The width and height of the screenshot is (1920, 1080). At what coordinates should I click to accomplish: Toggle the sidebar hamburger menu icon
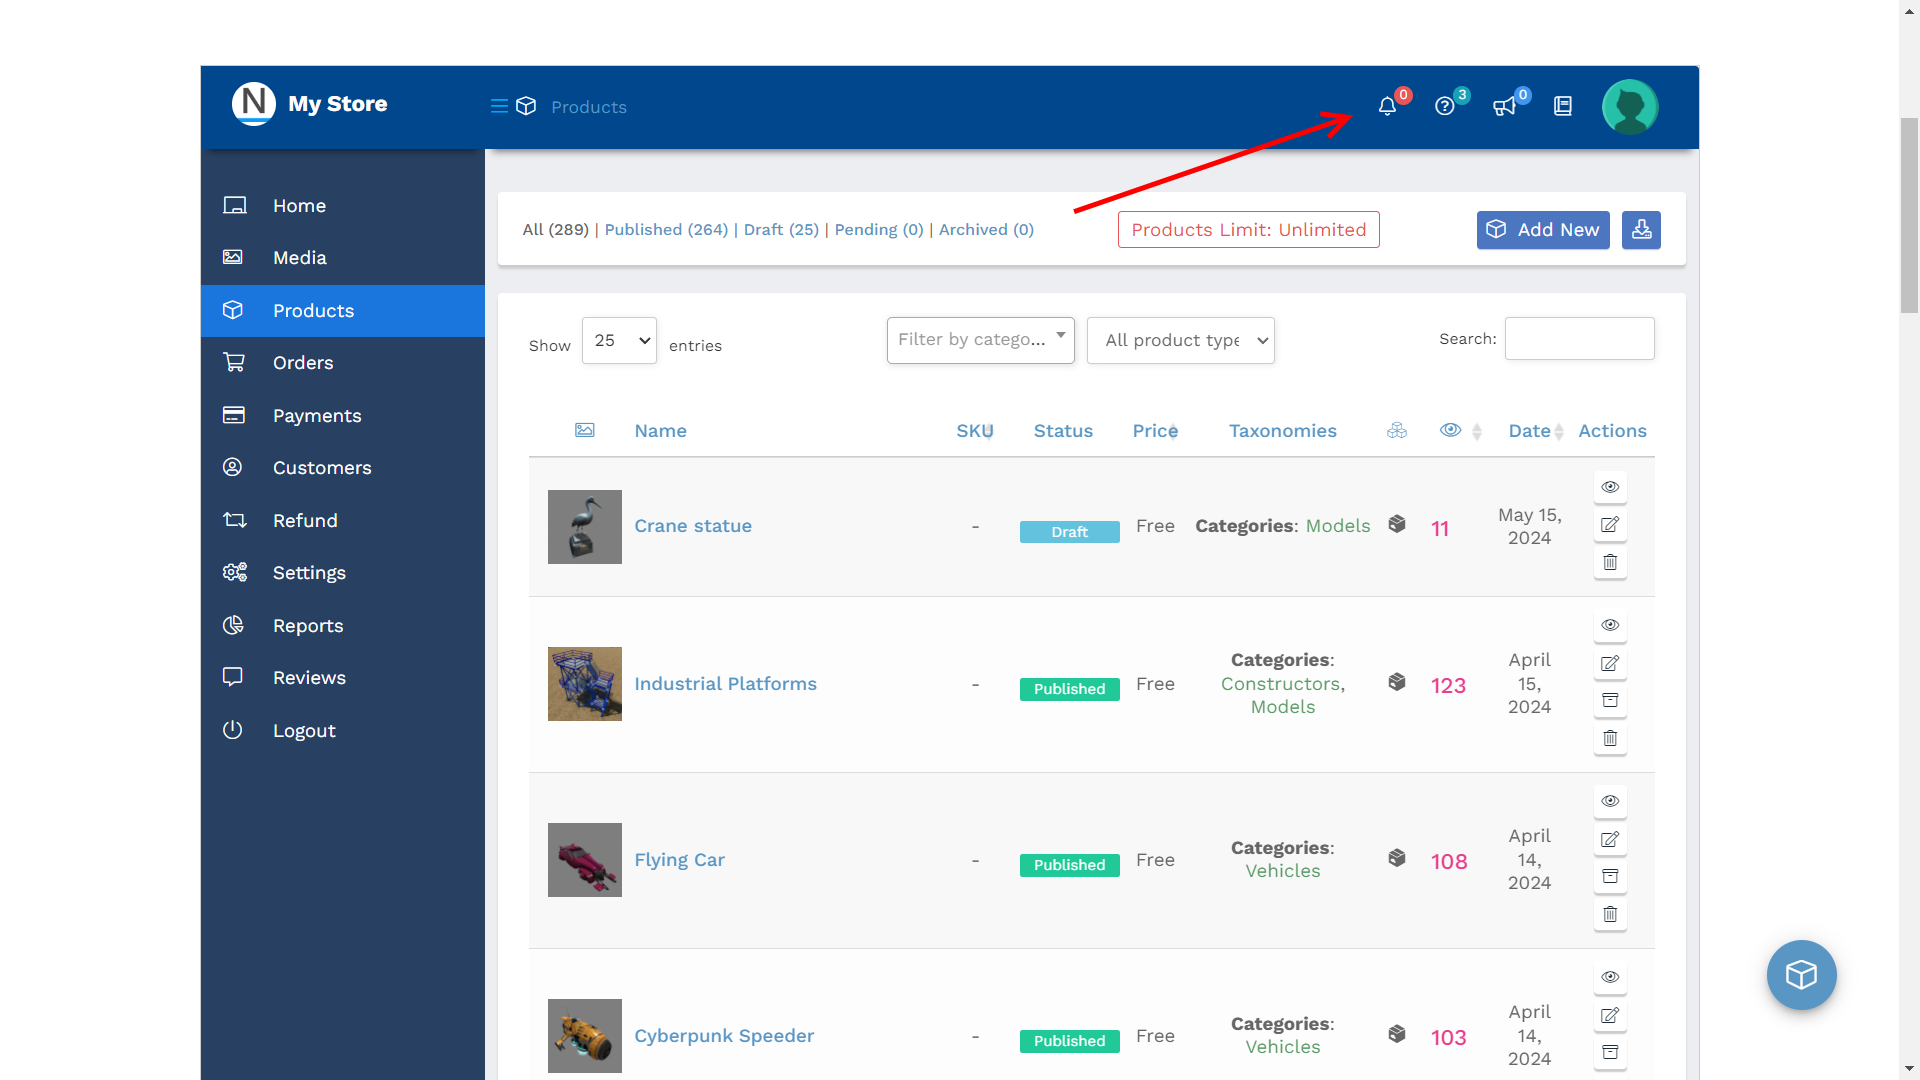tap(498, 106)
